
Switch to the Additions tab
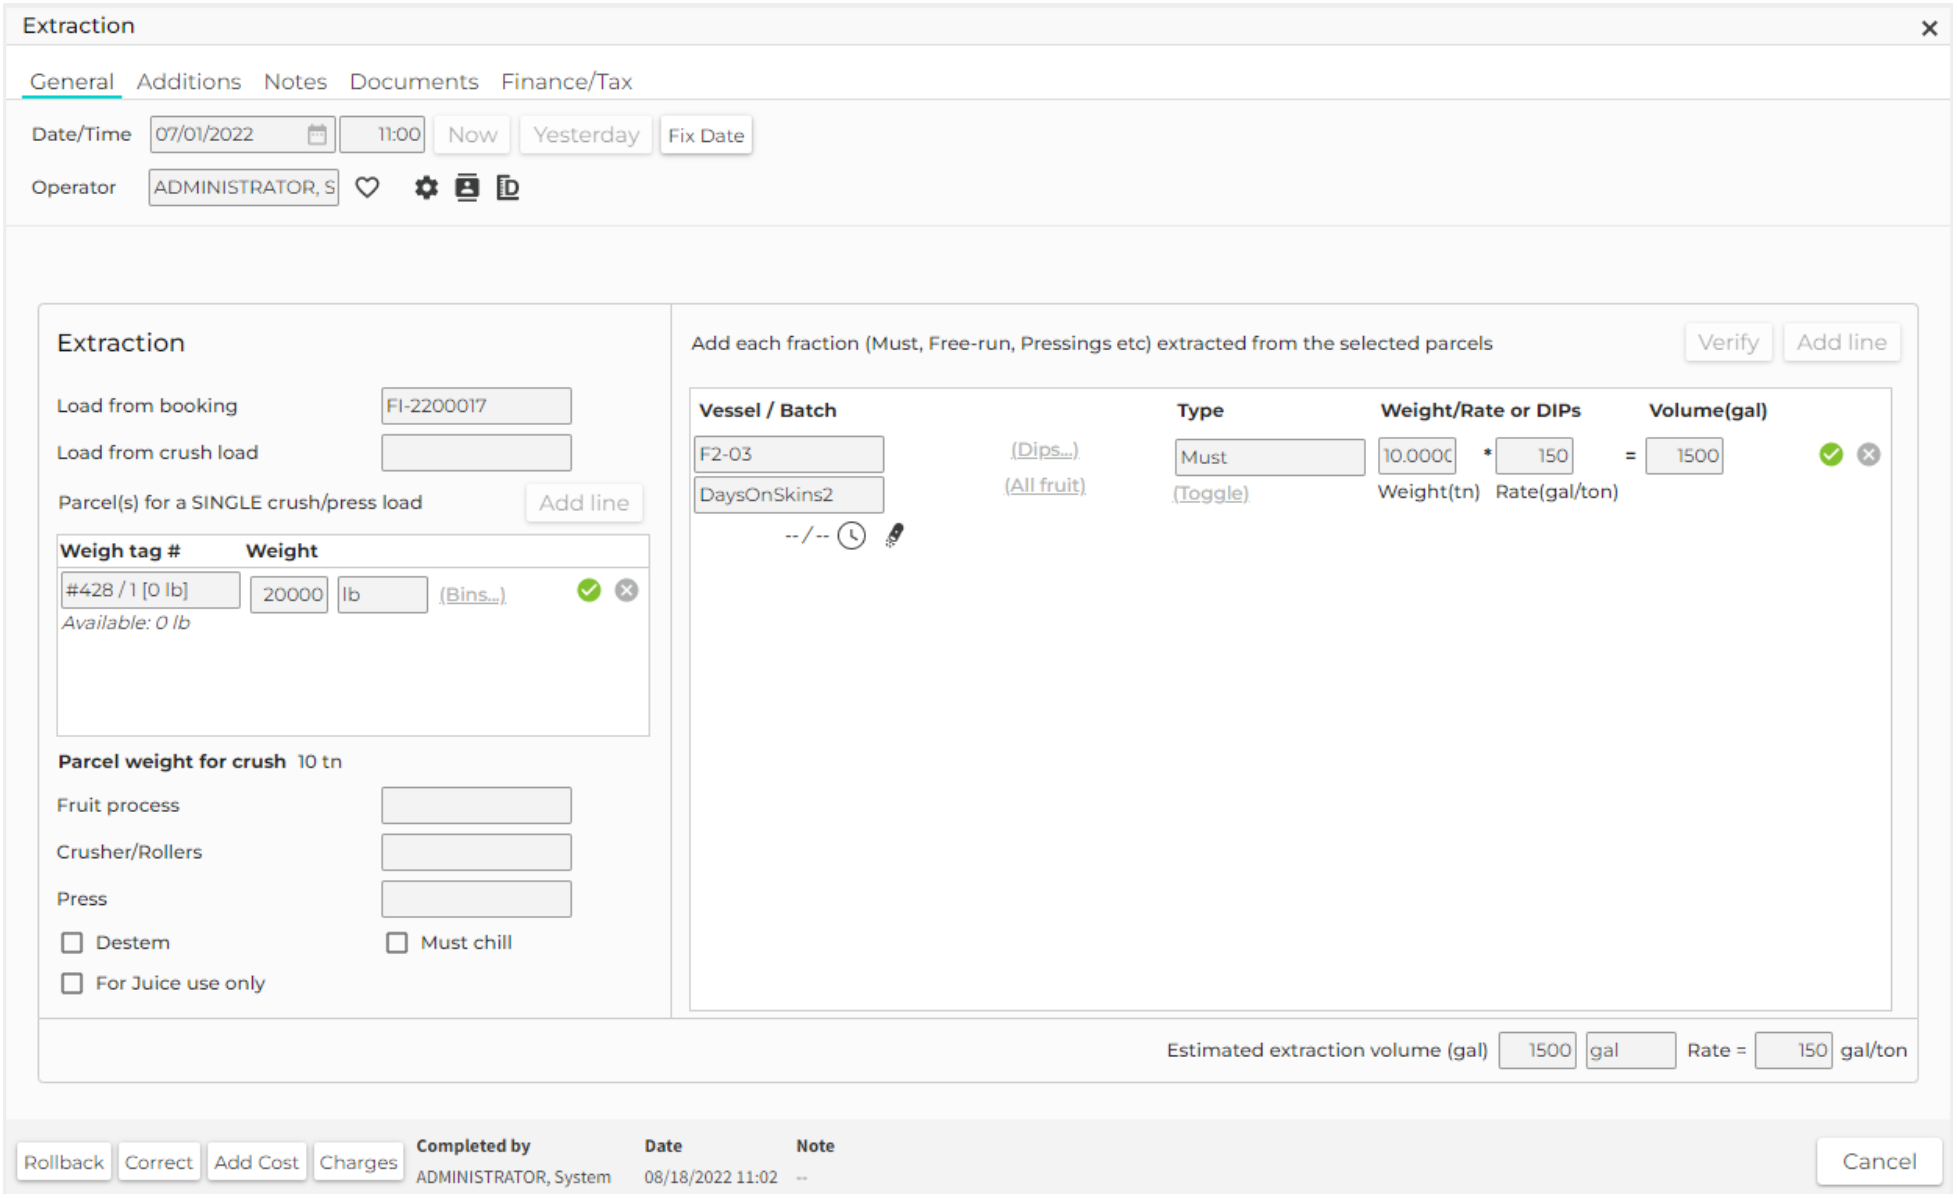point(189,82)
